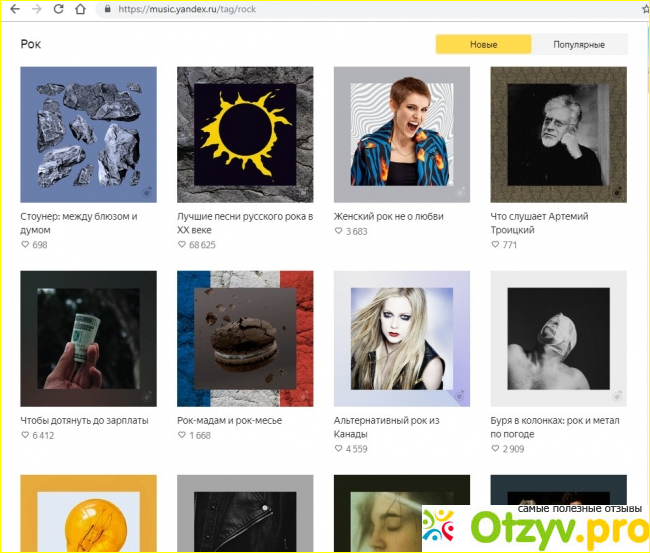Click the yellow sun eclipse cover
This screenshot has height=553, width=650.
245,134
